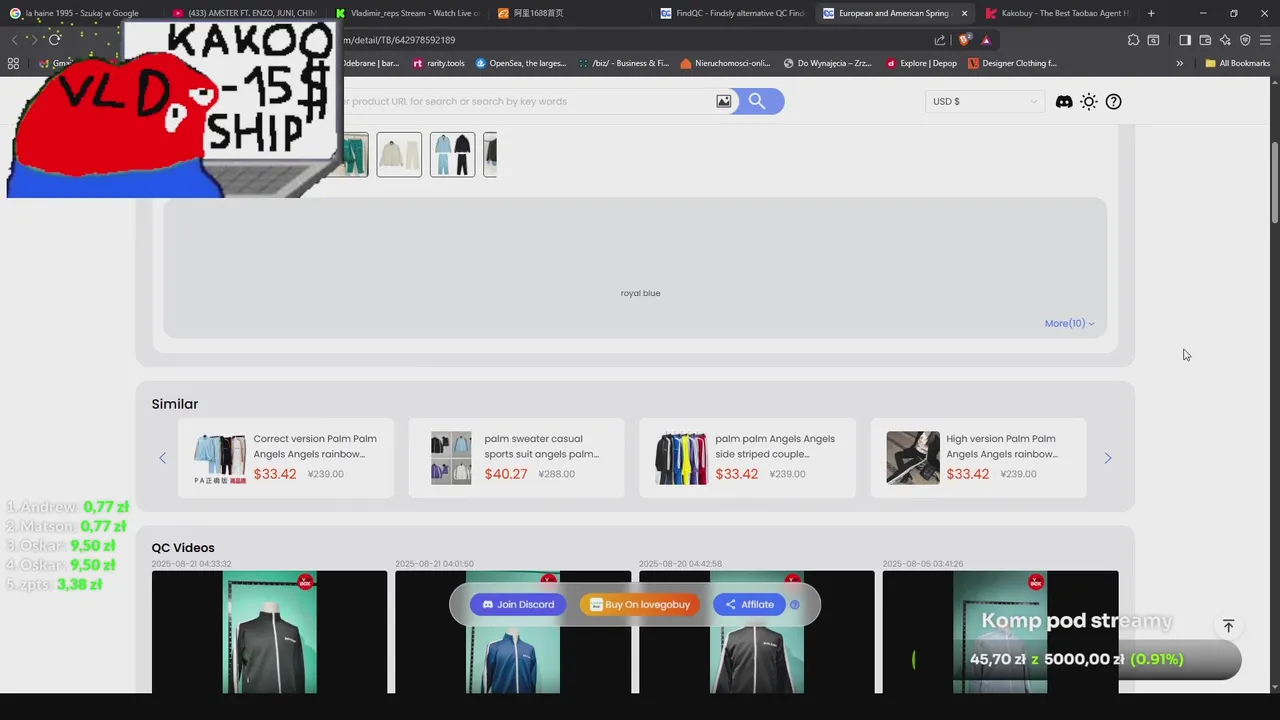The image size is (1280, 720).
Task: Reload the page
Action: click(54, 40)
